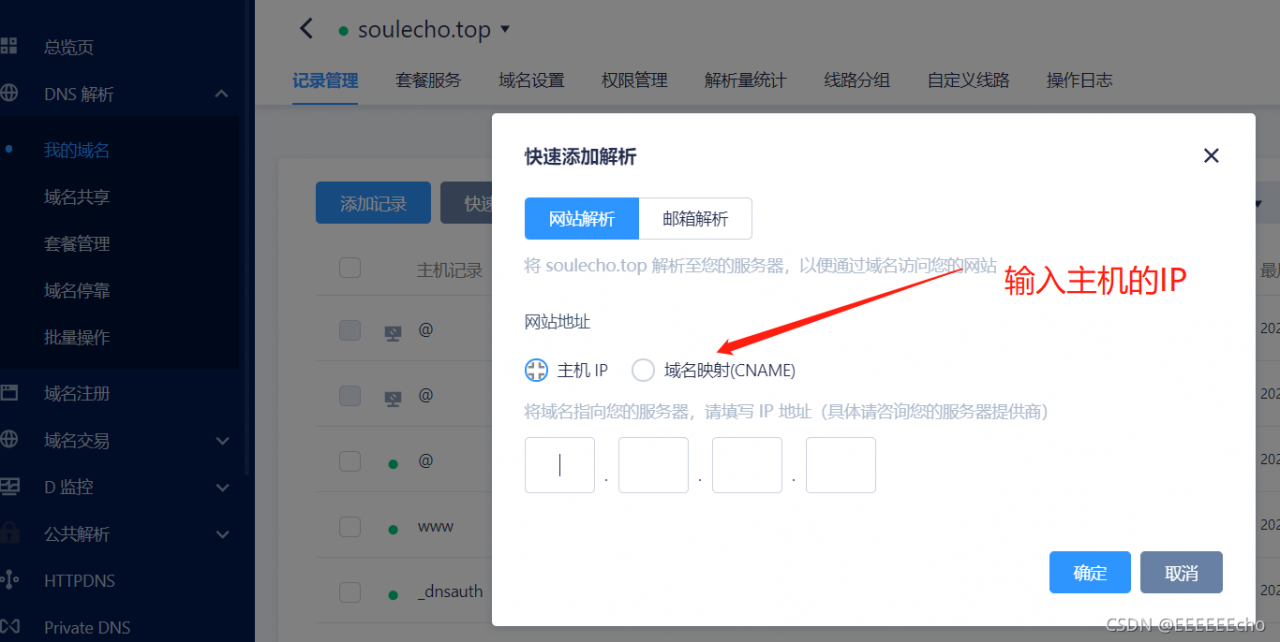Open 批量操作 in the sidebar
The height and width of the screenshot is (642, 1280).
click(77, 337)
